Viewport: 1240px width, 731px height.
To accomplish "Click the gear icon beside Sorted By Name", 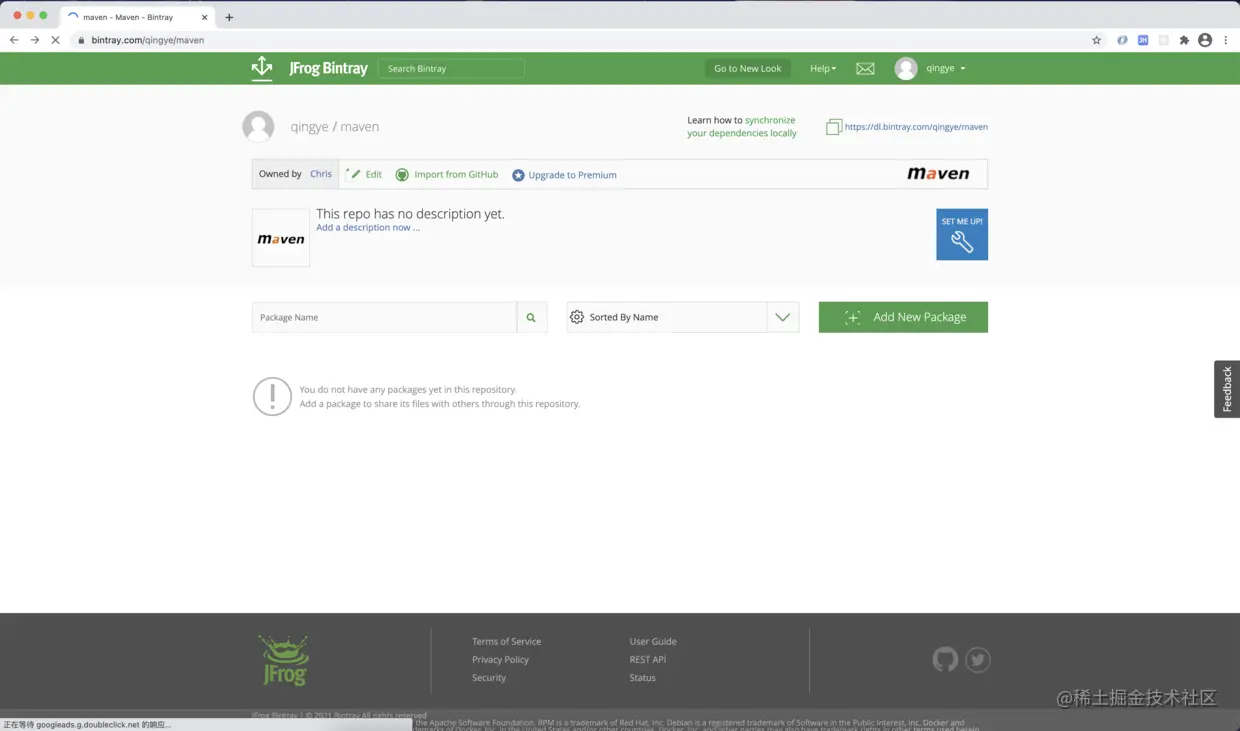I will [x=577, y=317].
